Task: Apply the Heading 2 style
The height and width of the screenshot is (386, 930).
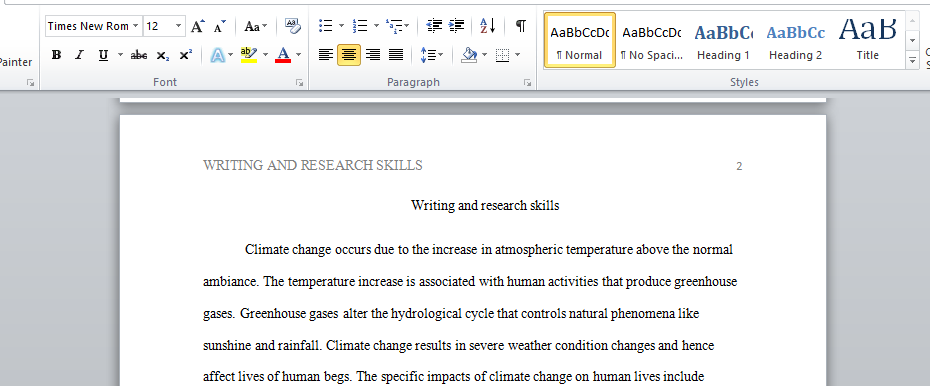Action: 795,40
